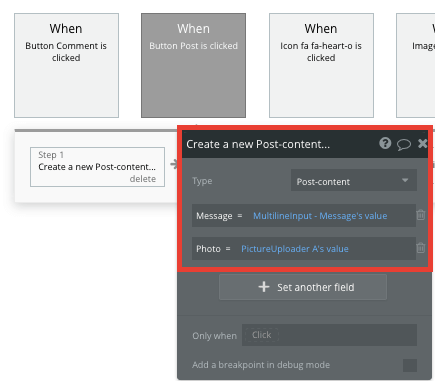Click the Type label
Viewport: 435px width, 381px height.
coord(202,181)
